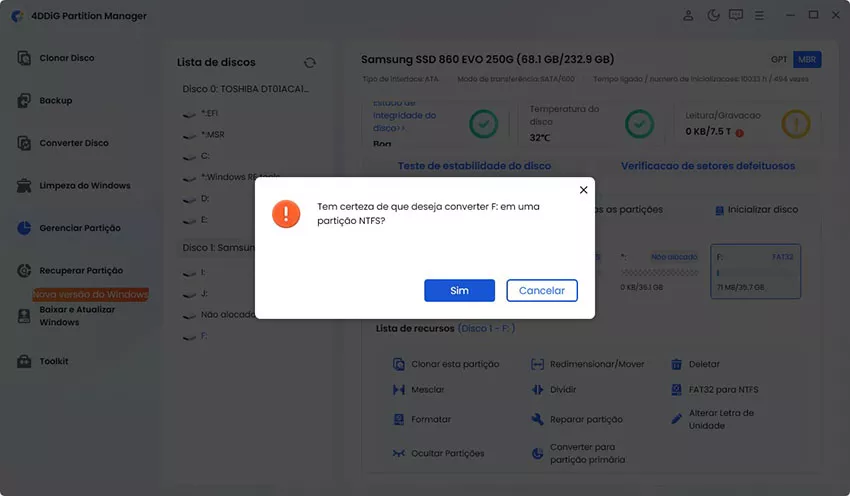This screenshot has height=496, width=850.
Task: Open Clonar Disco in the sidebar
Action: click(67, 58)
